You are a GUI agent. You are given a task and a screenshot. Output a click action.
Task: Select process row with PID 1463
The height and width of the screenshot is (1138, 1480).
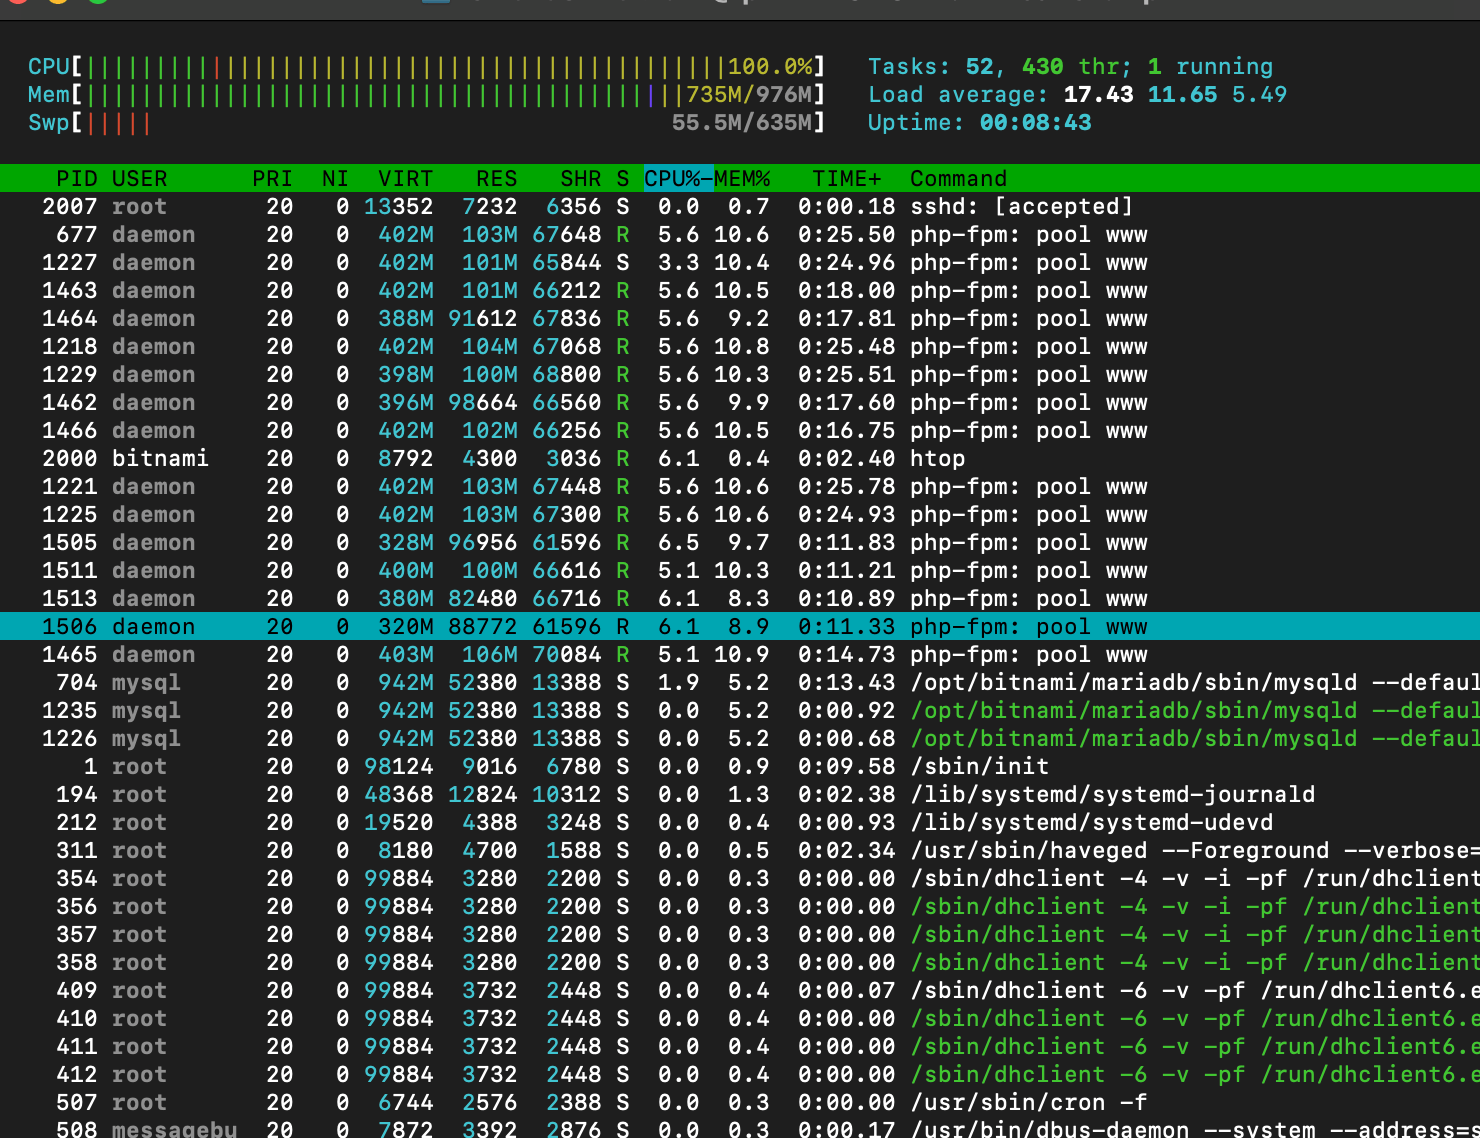(740, 290)
